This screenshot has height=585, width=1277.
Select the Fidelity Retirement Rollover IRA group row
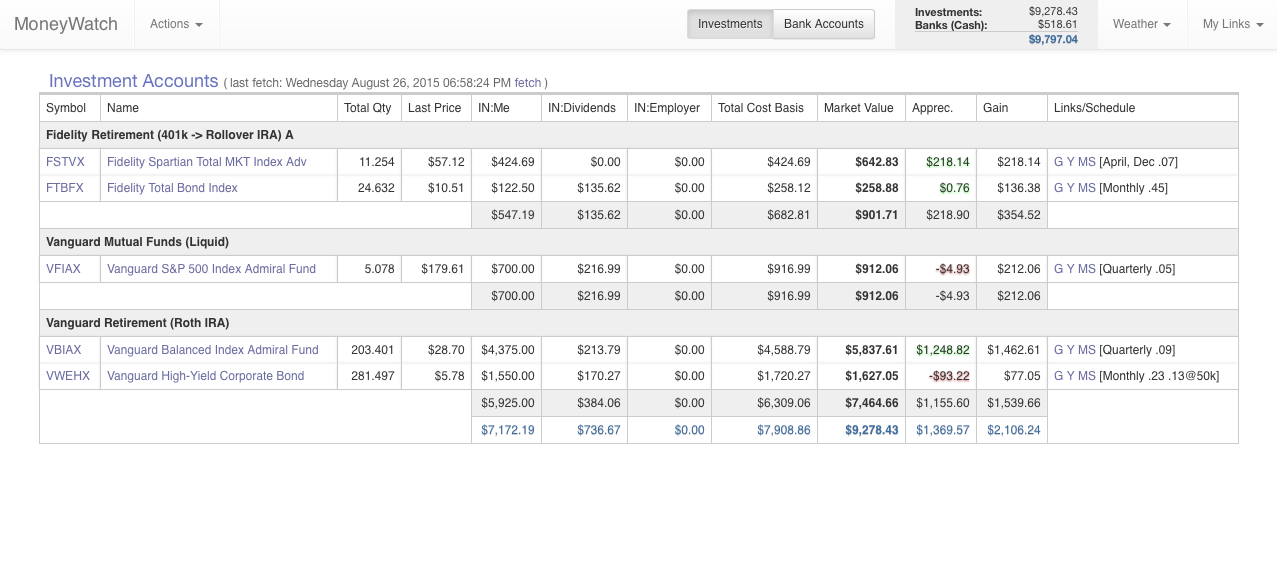639,135
